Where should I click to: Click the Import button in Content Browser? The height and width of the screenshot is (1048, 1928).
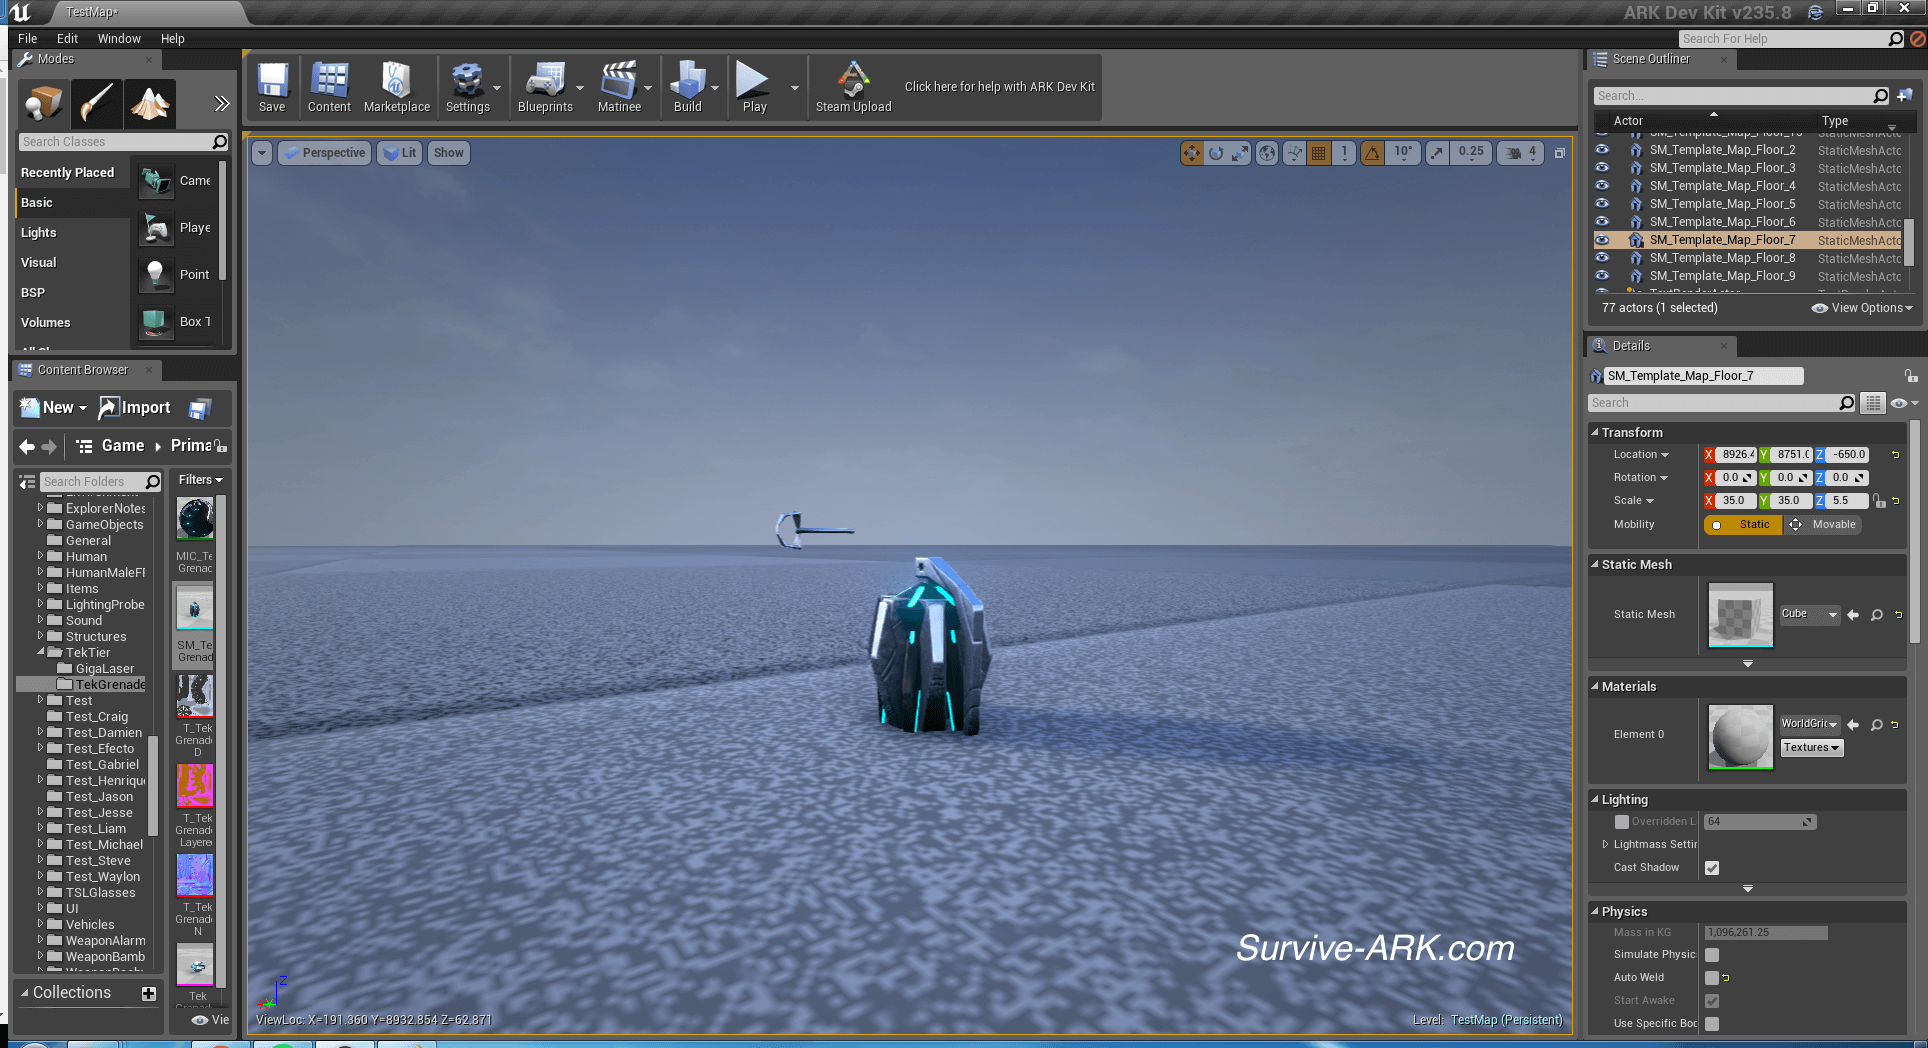[x=135, y=408]
